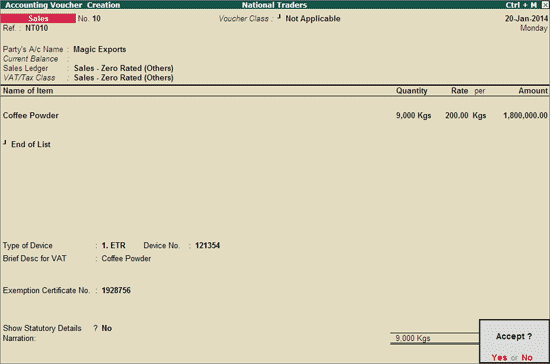Image resolution: width=550 pixels, height=364 pixels.
Task: Open the Voucher Class Not Applicable selector
Action: point(313,19)
